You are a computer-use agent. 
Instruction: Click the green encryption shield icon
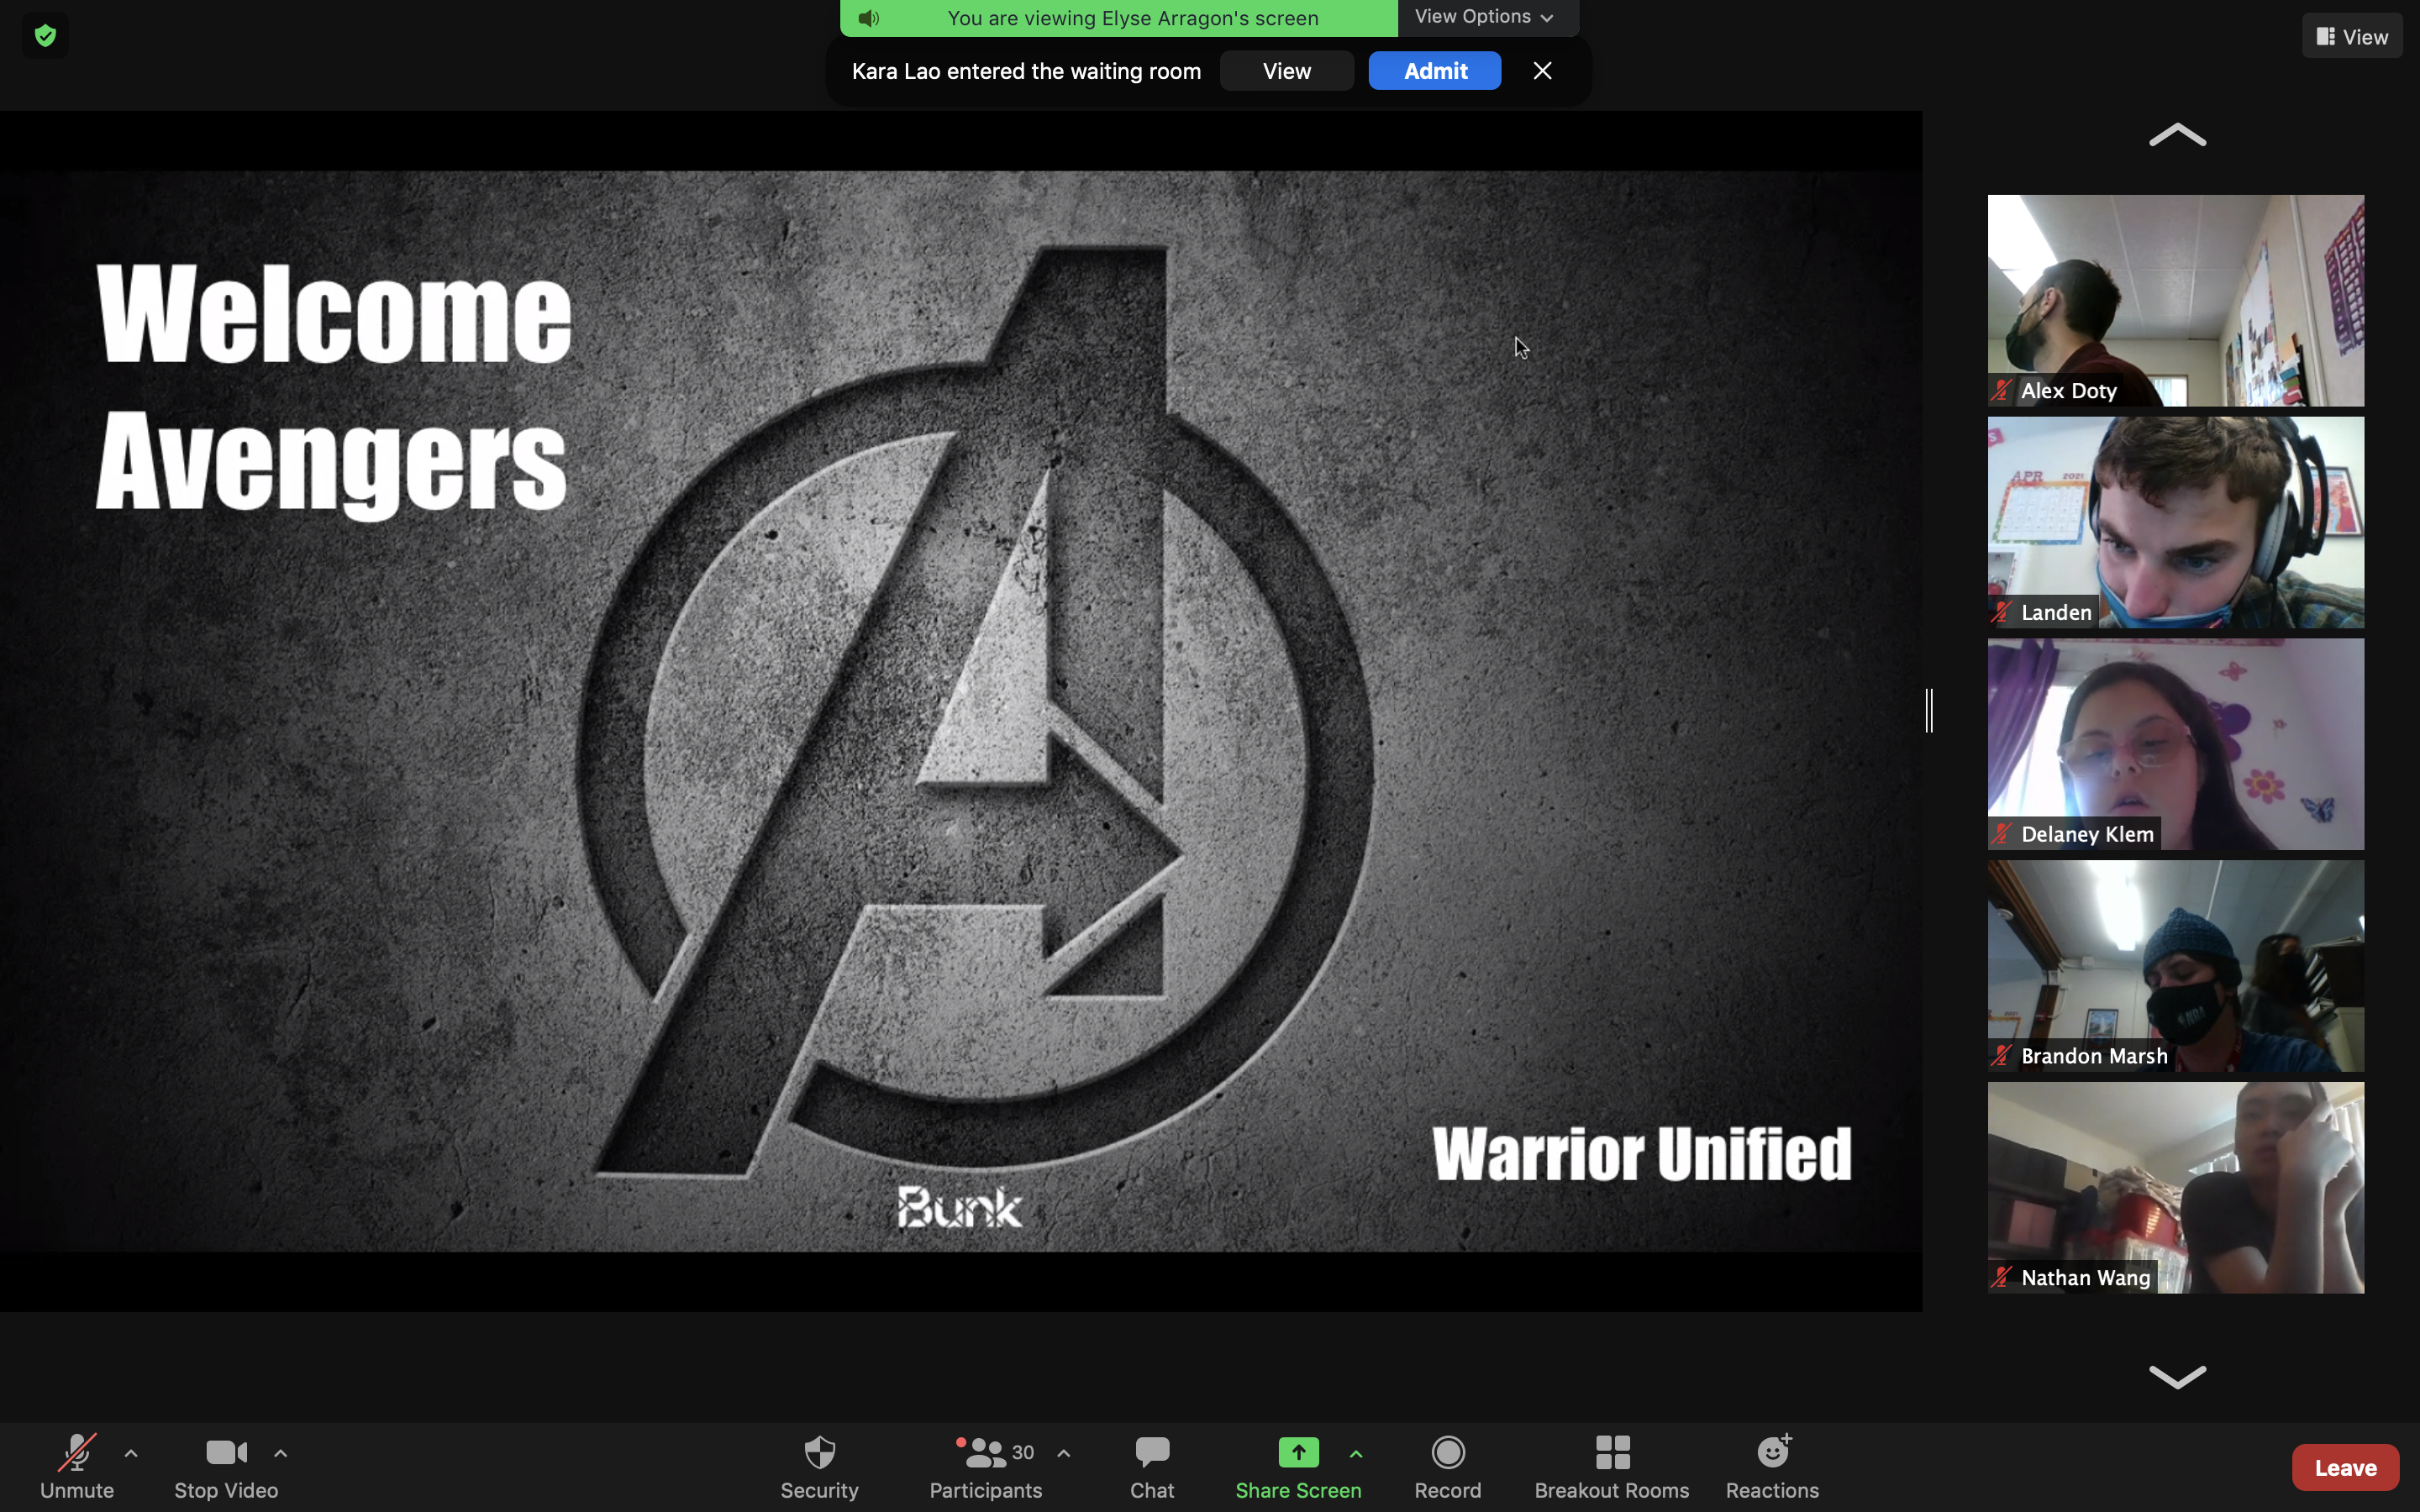(45, 36)
